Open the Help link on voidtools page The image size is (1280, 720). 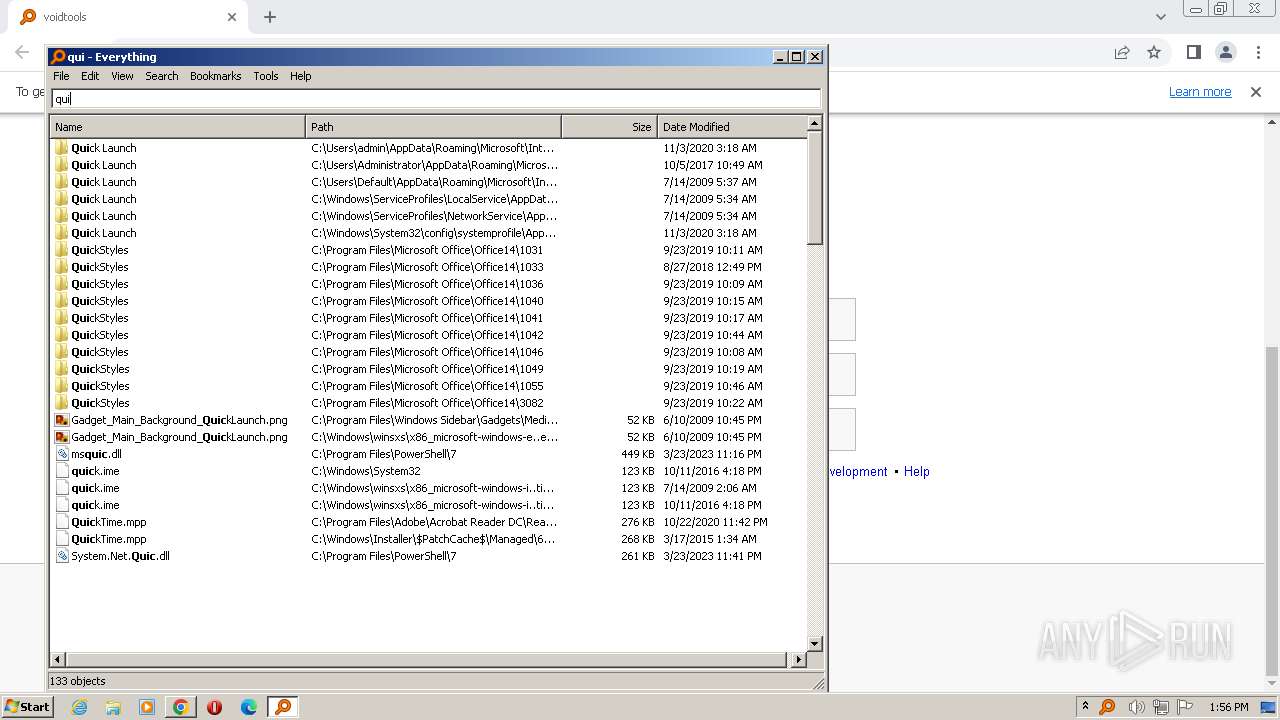click(917, 472)
